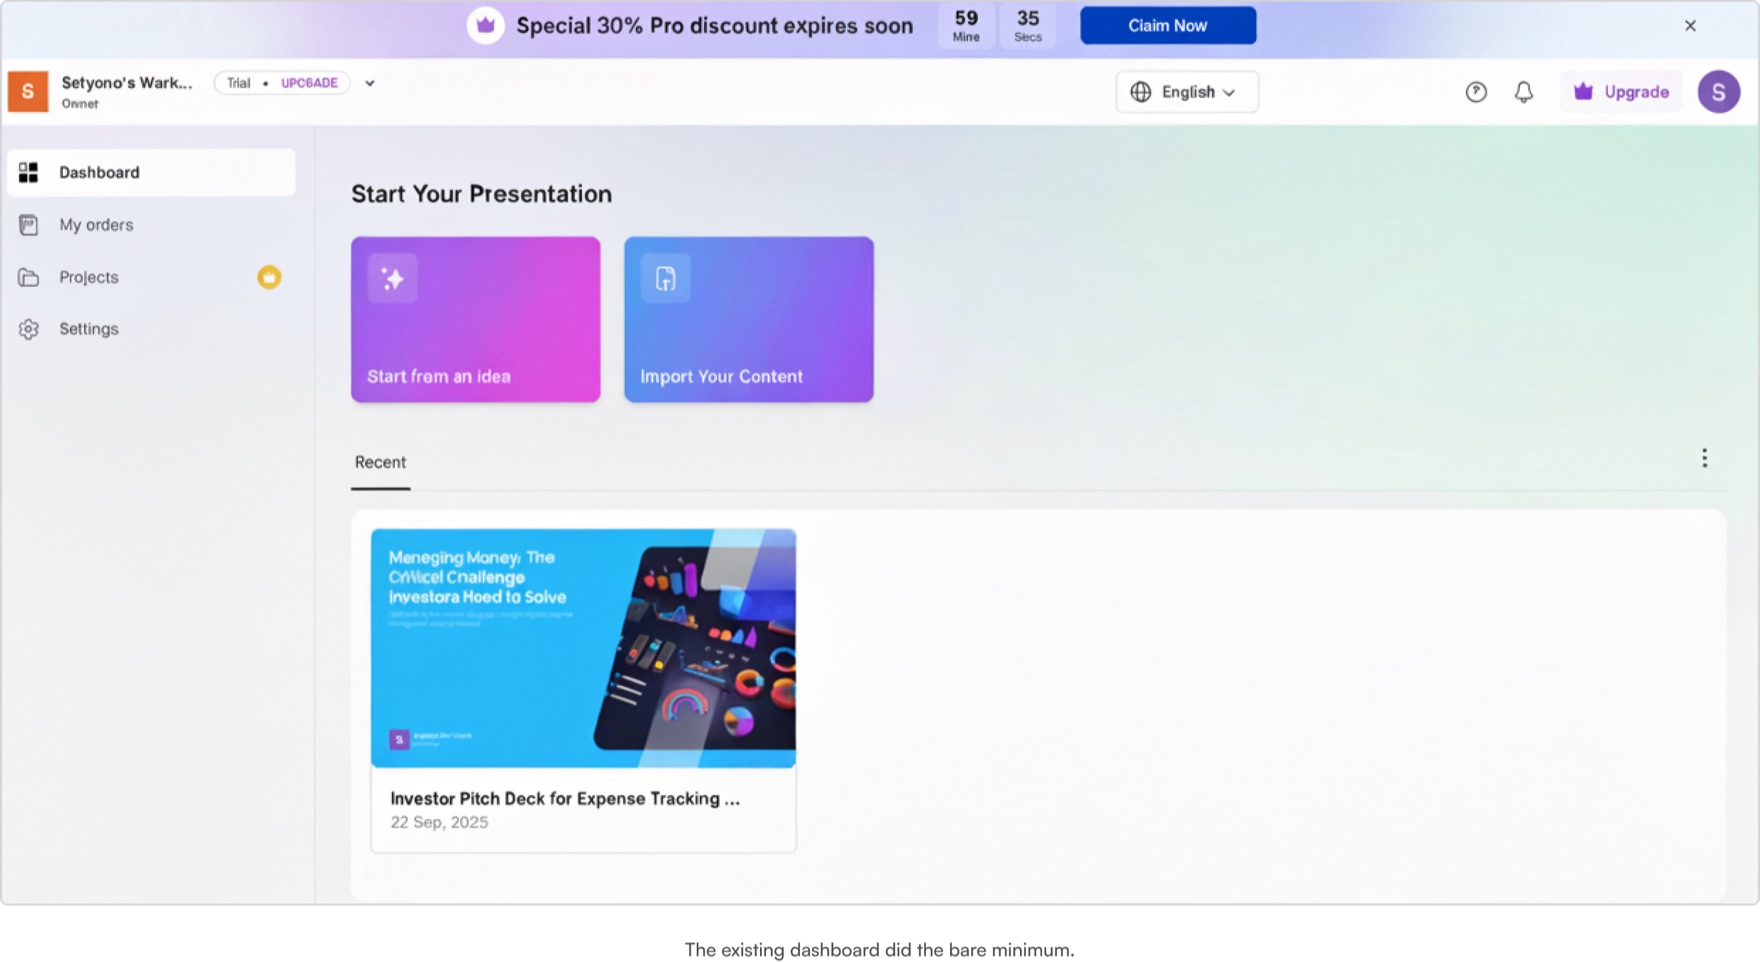Dismiss the discount banner
This screenshot has width=1760, height=962.
[x=1690, y=26]
